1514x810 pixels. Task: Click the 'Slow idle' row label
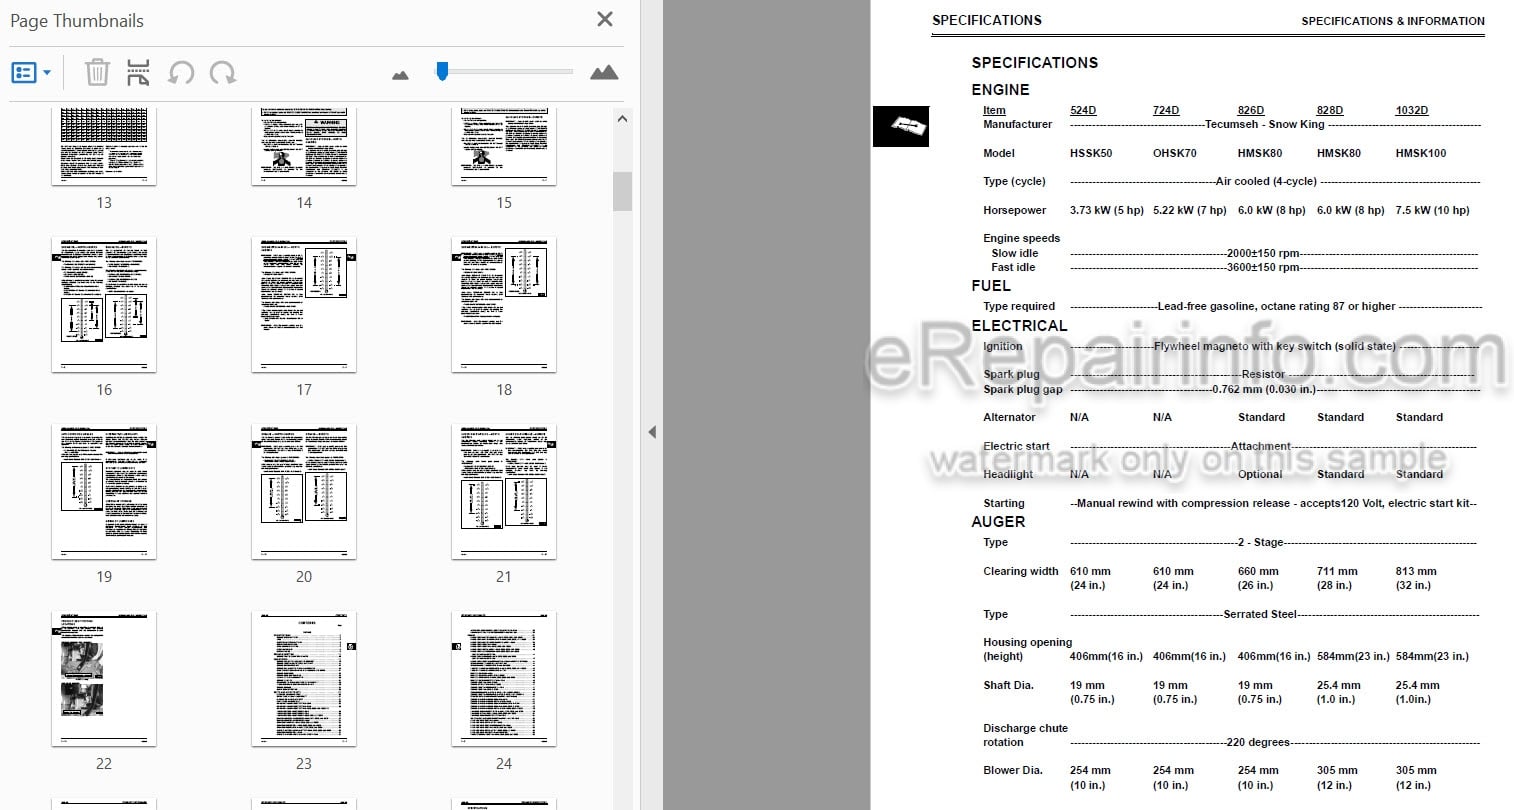pyautogui.click(x=1015, y=253)
